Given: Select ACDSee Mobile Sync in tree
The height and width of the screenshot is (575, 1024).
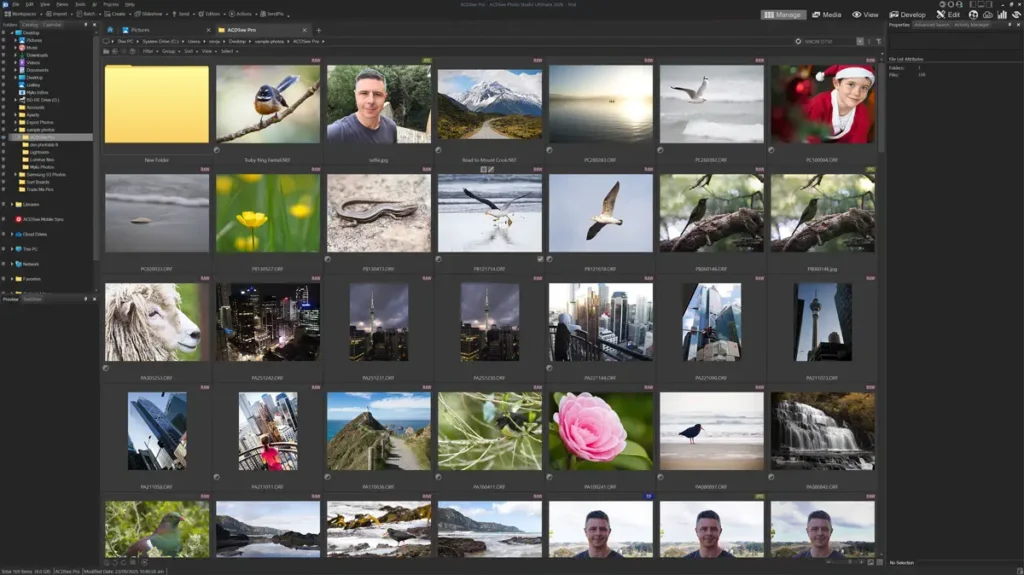Looking at the screenshot, I should click(x=43, y=220).
